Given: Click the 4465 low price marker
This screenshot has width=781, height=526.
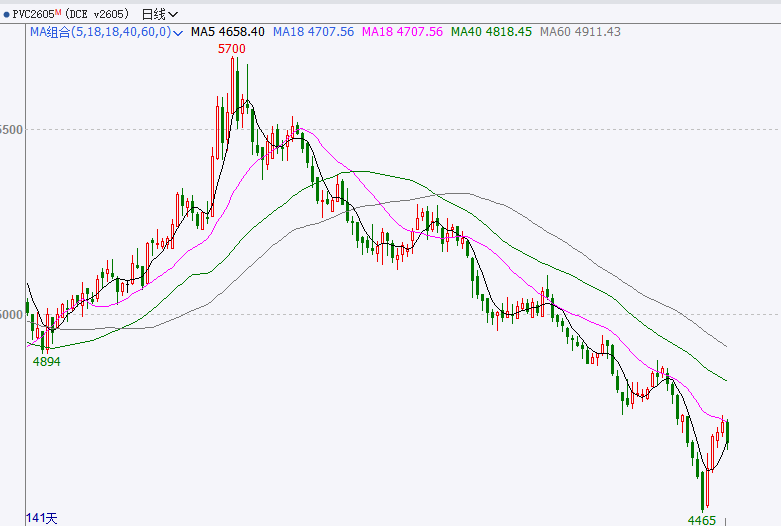Looking at the screenshot, I should 702,520.
